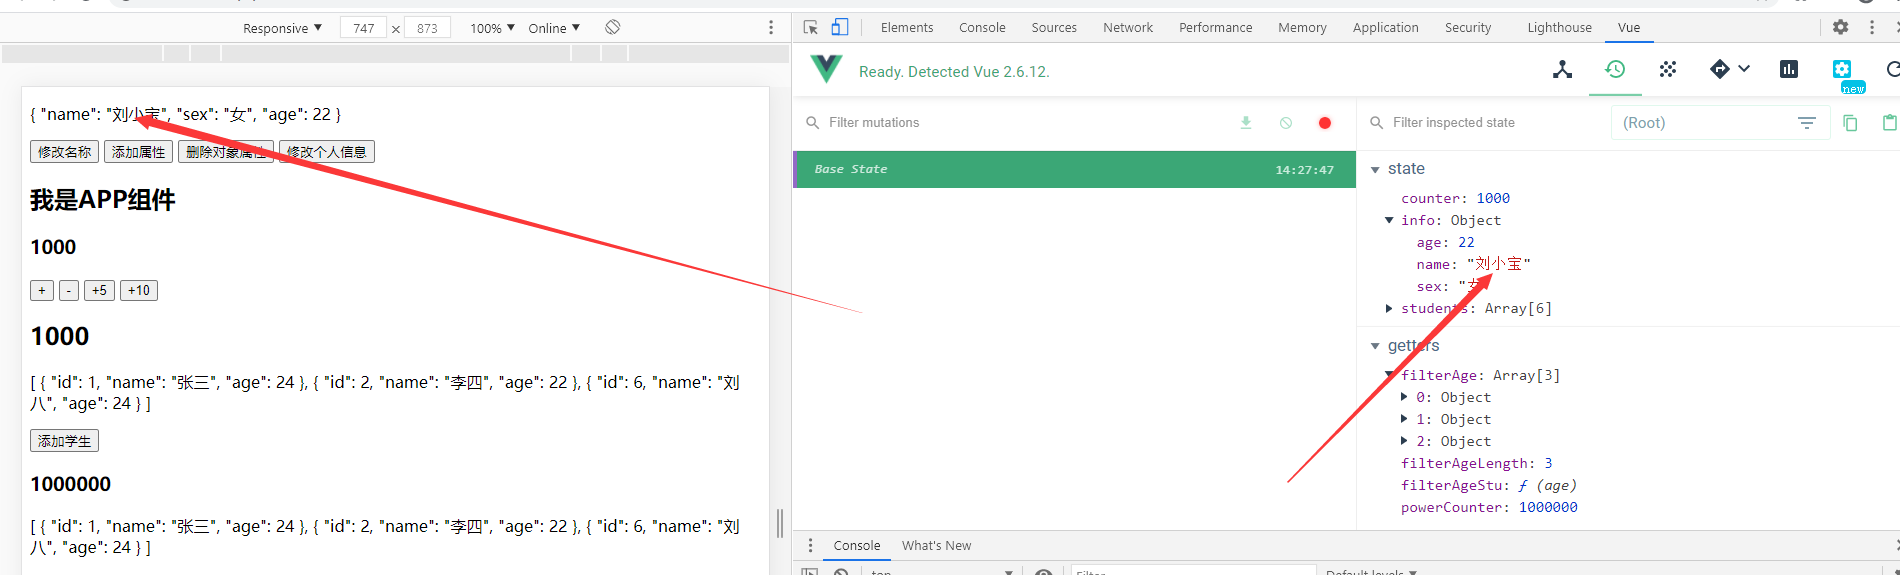This screenshot has height=575, width=1900.
Task: Open the What's New drawer tab
Action: click(936, 545)
